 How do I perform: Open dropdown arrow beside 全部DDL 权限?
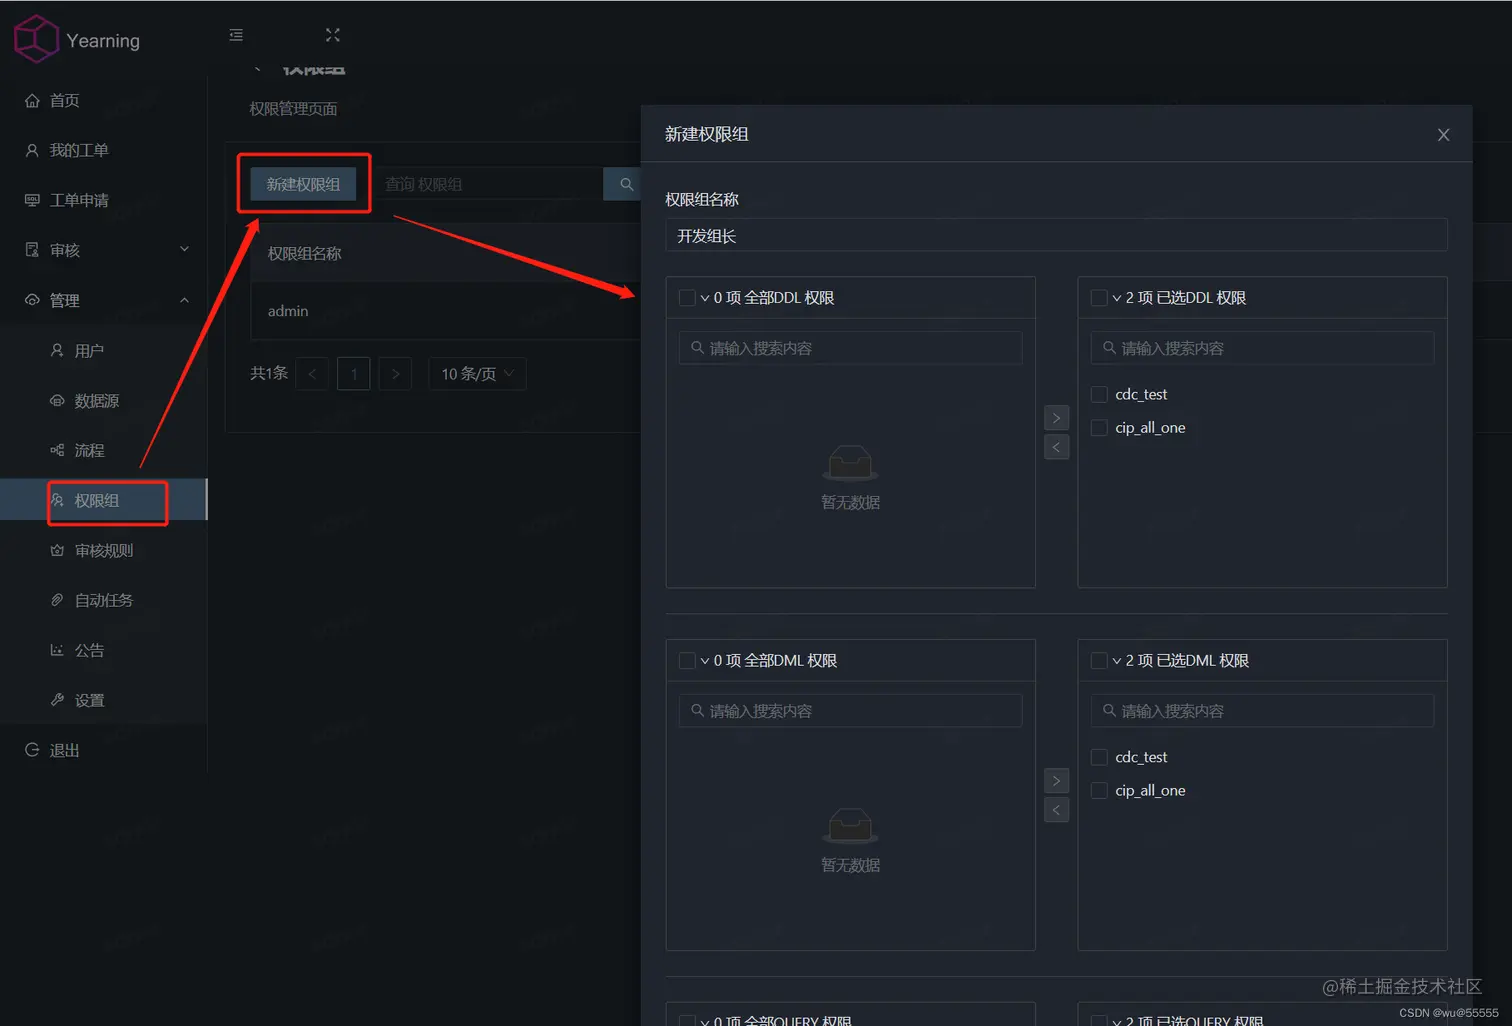(705, 298)
